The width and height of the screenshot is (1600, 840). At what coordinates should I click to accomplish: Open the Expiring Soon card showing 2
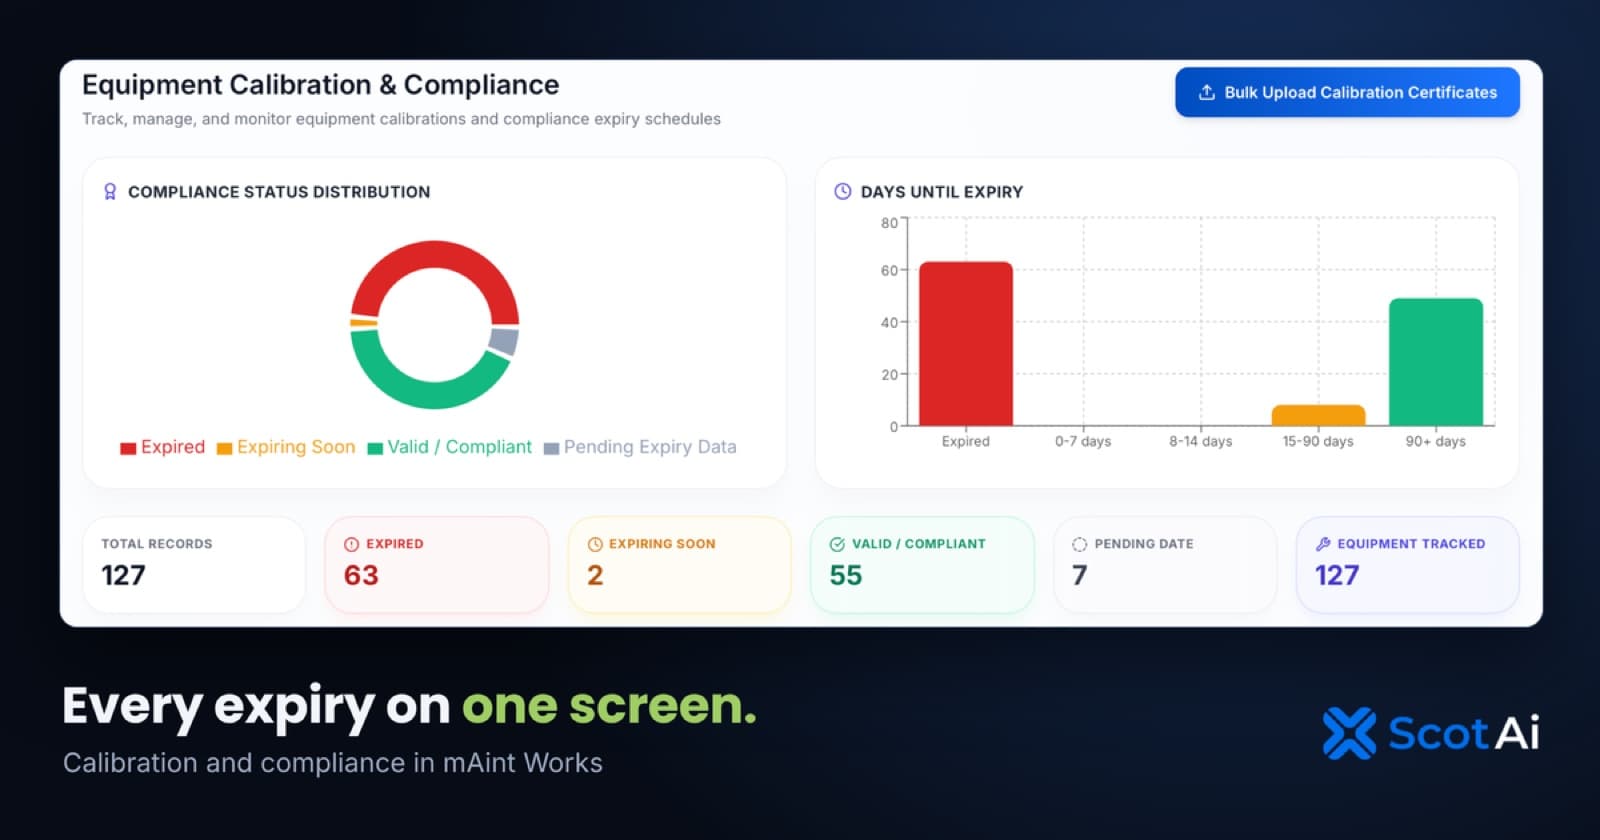(x=680, y=564)
